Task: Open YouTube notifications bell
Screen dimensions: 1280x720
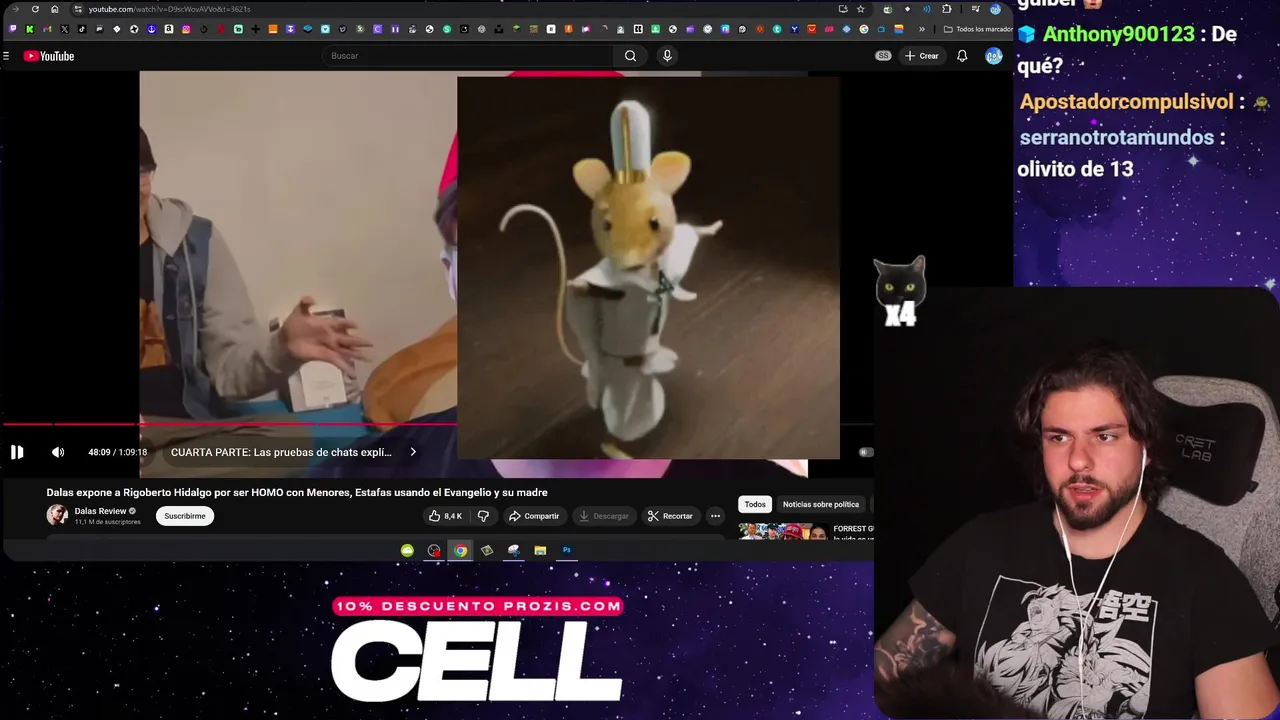Action: point(962,56)
